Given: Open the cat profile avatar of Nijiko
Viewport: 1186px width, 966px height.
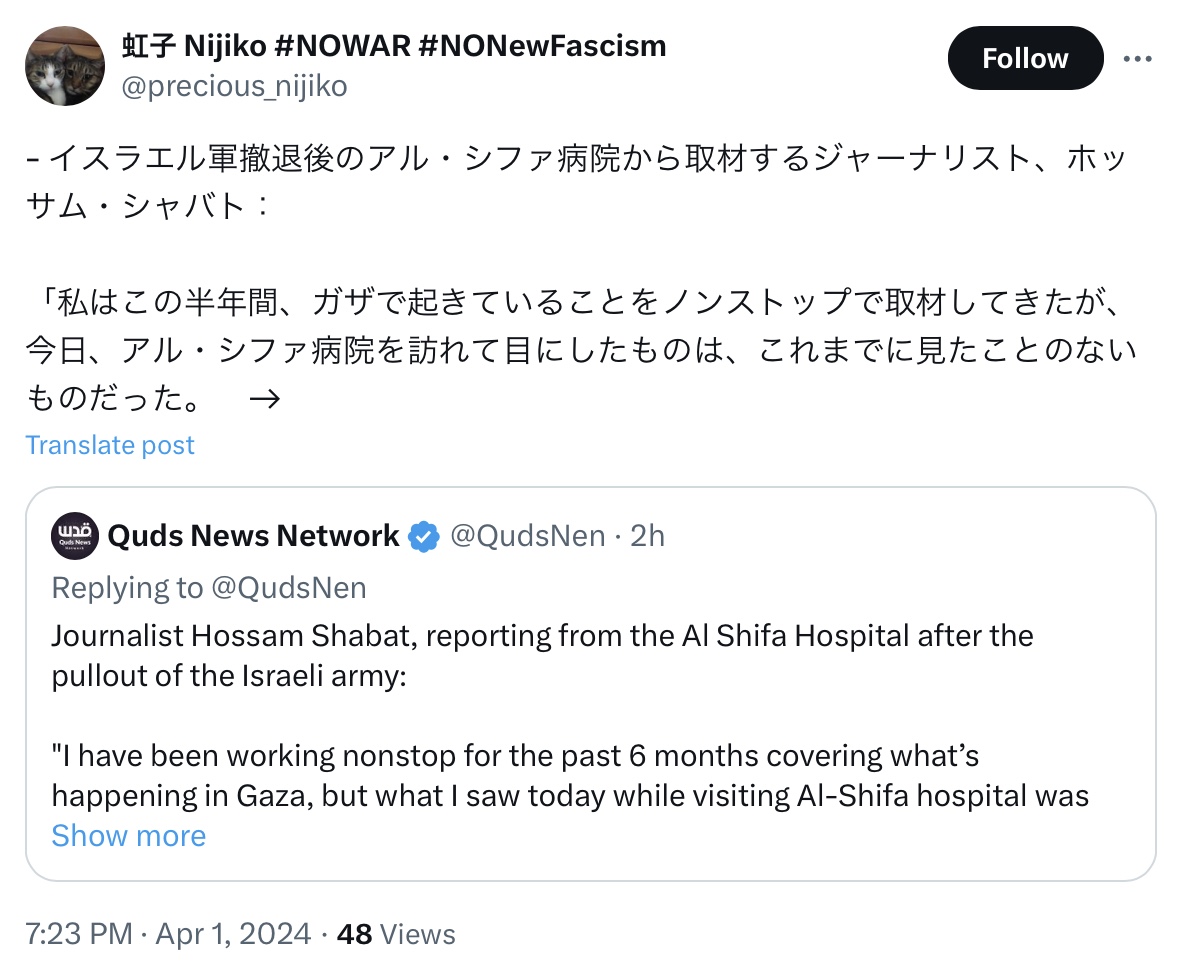Looking at the screenshot, I should tap(64, 66).
